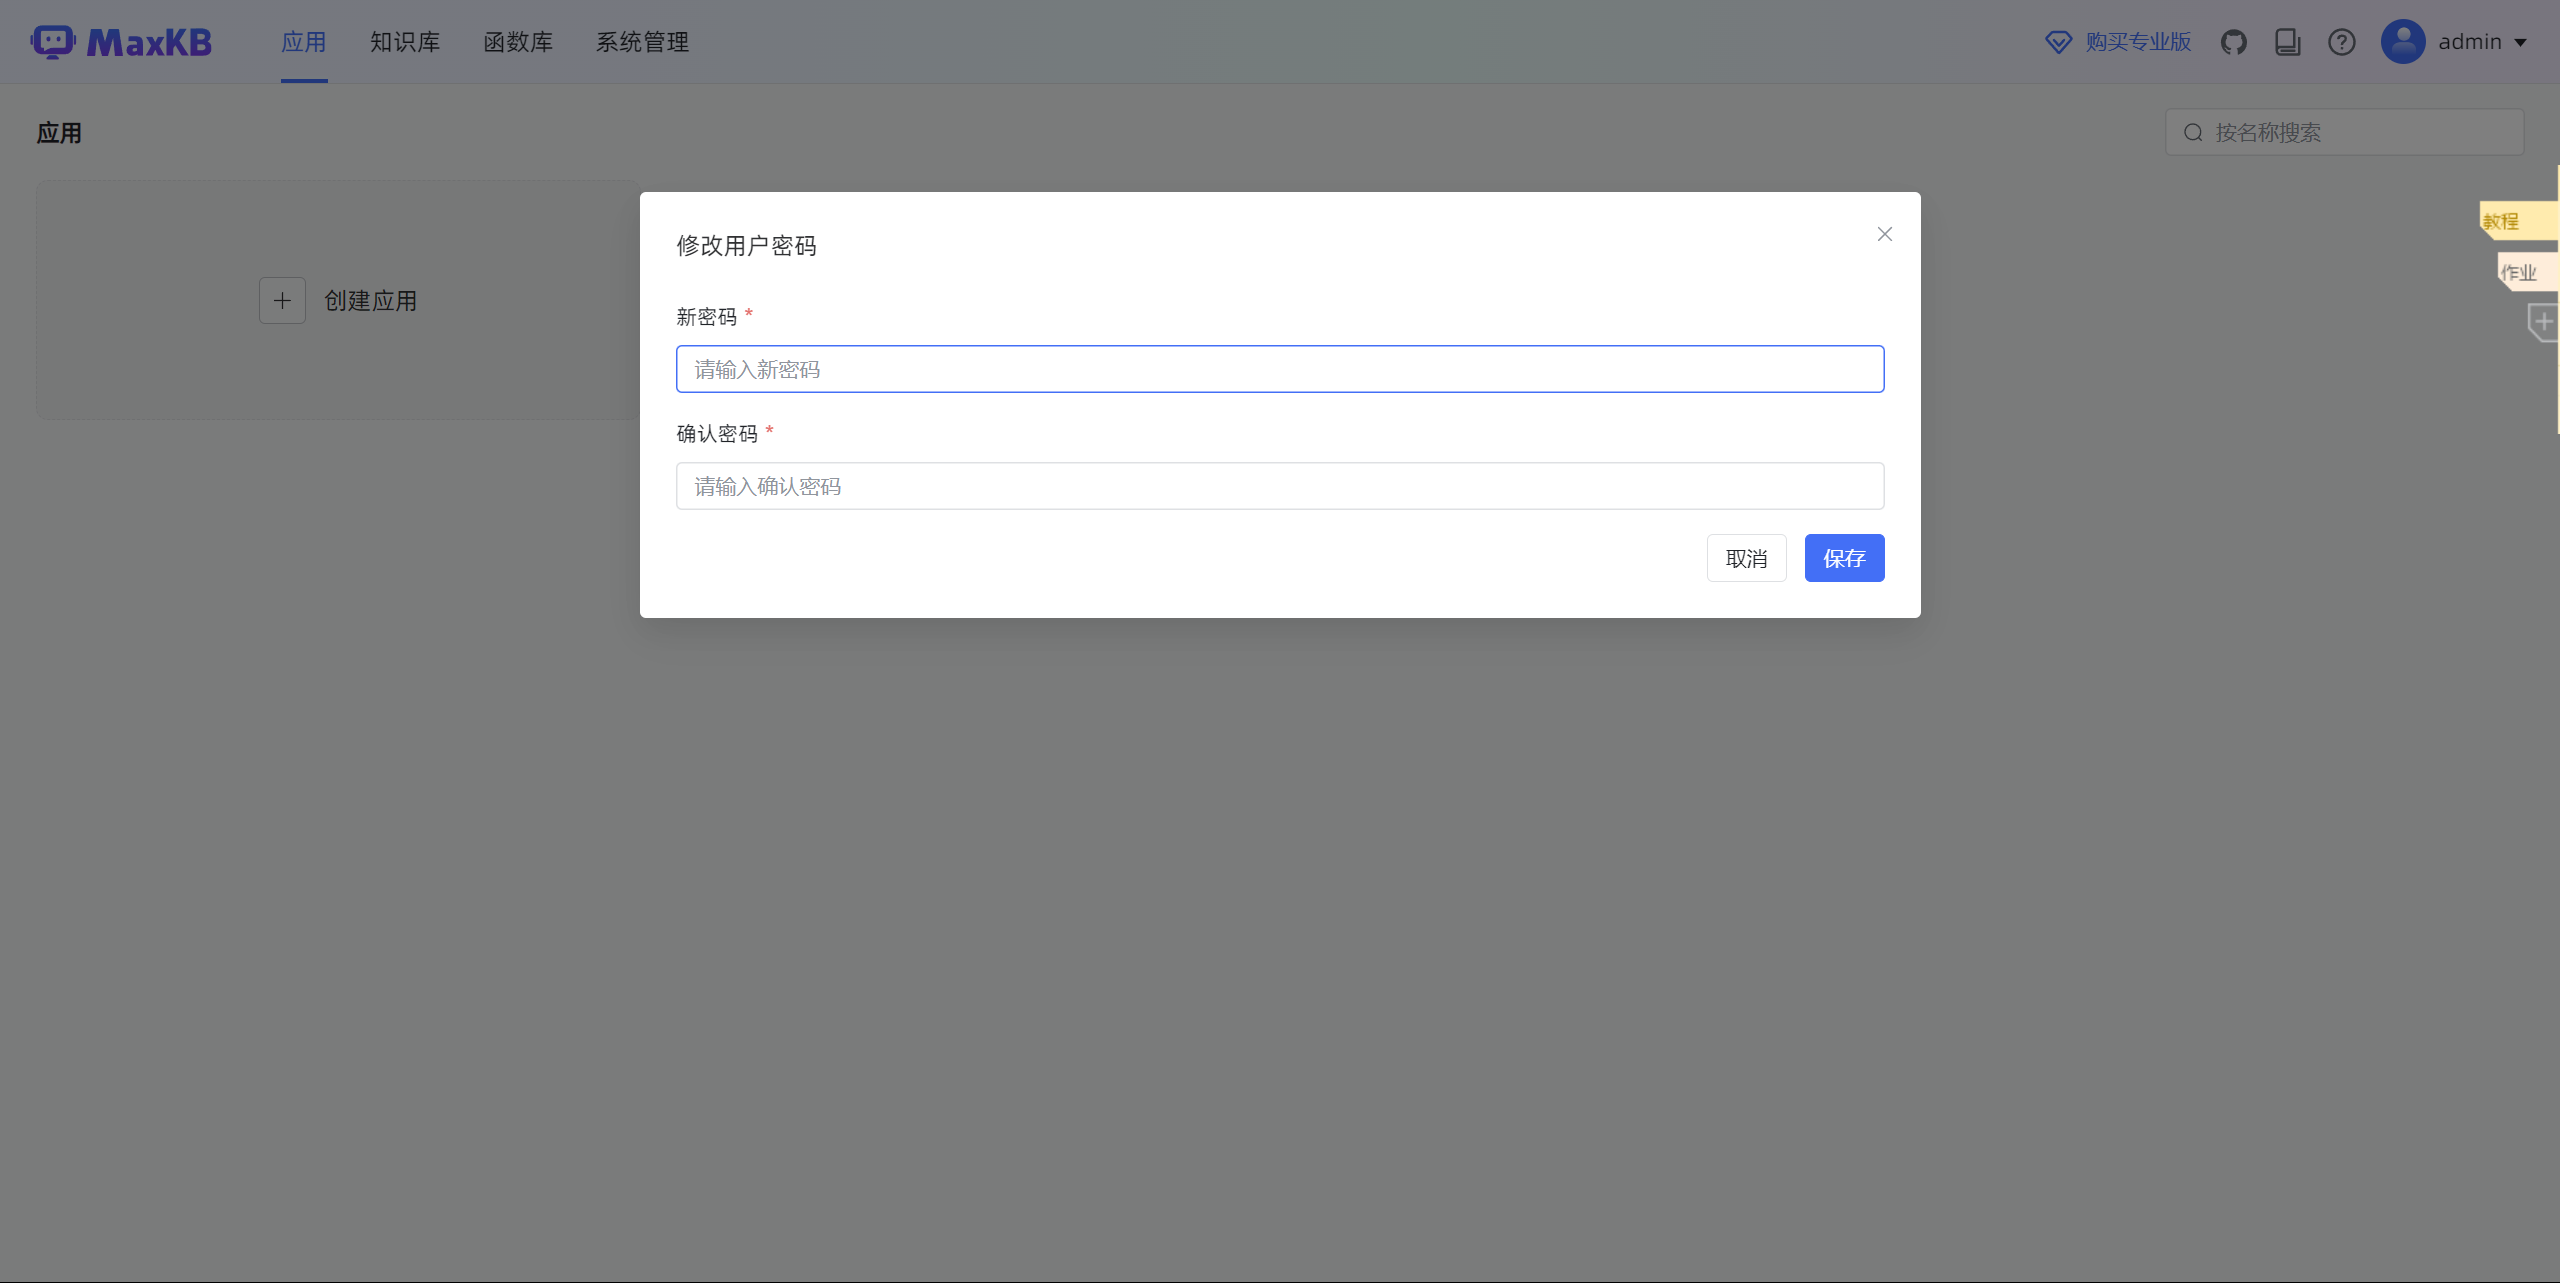Open the documentation book icon
This screenshot has width=2560, height=1283.
[x=2287, y=42]
